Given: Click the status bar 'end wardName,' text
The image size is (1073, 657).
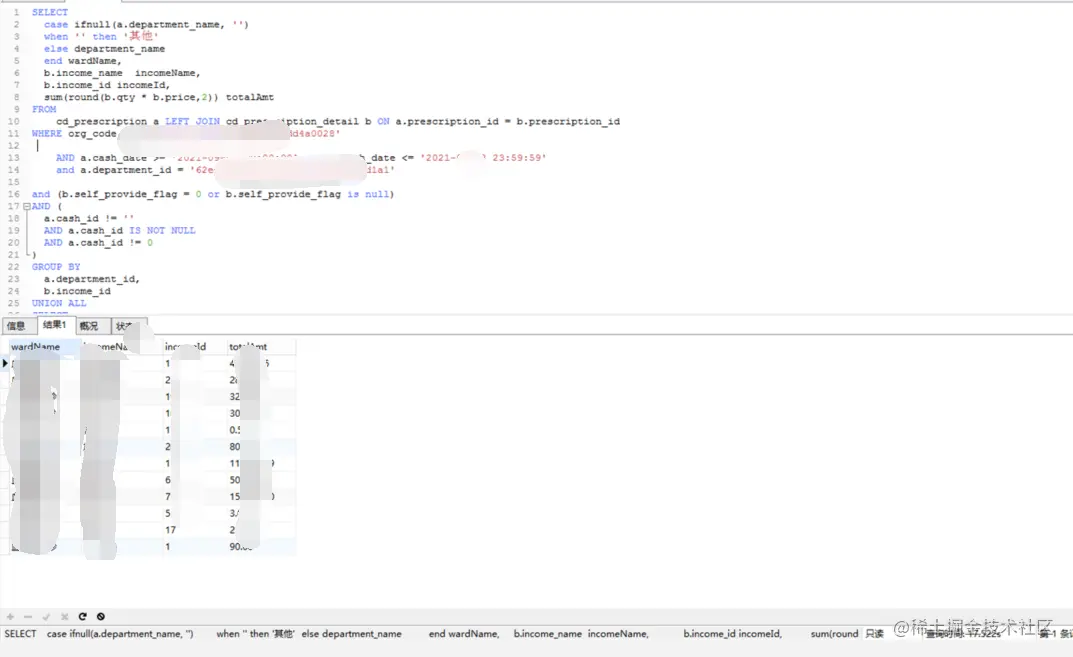Looking at the screenshot, I should pos(464,634).
